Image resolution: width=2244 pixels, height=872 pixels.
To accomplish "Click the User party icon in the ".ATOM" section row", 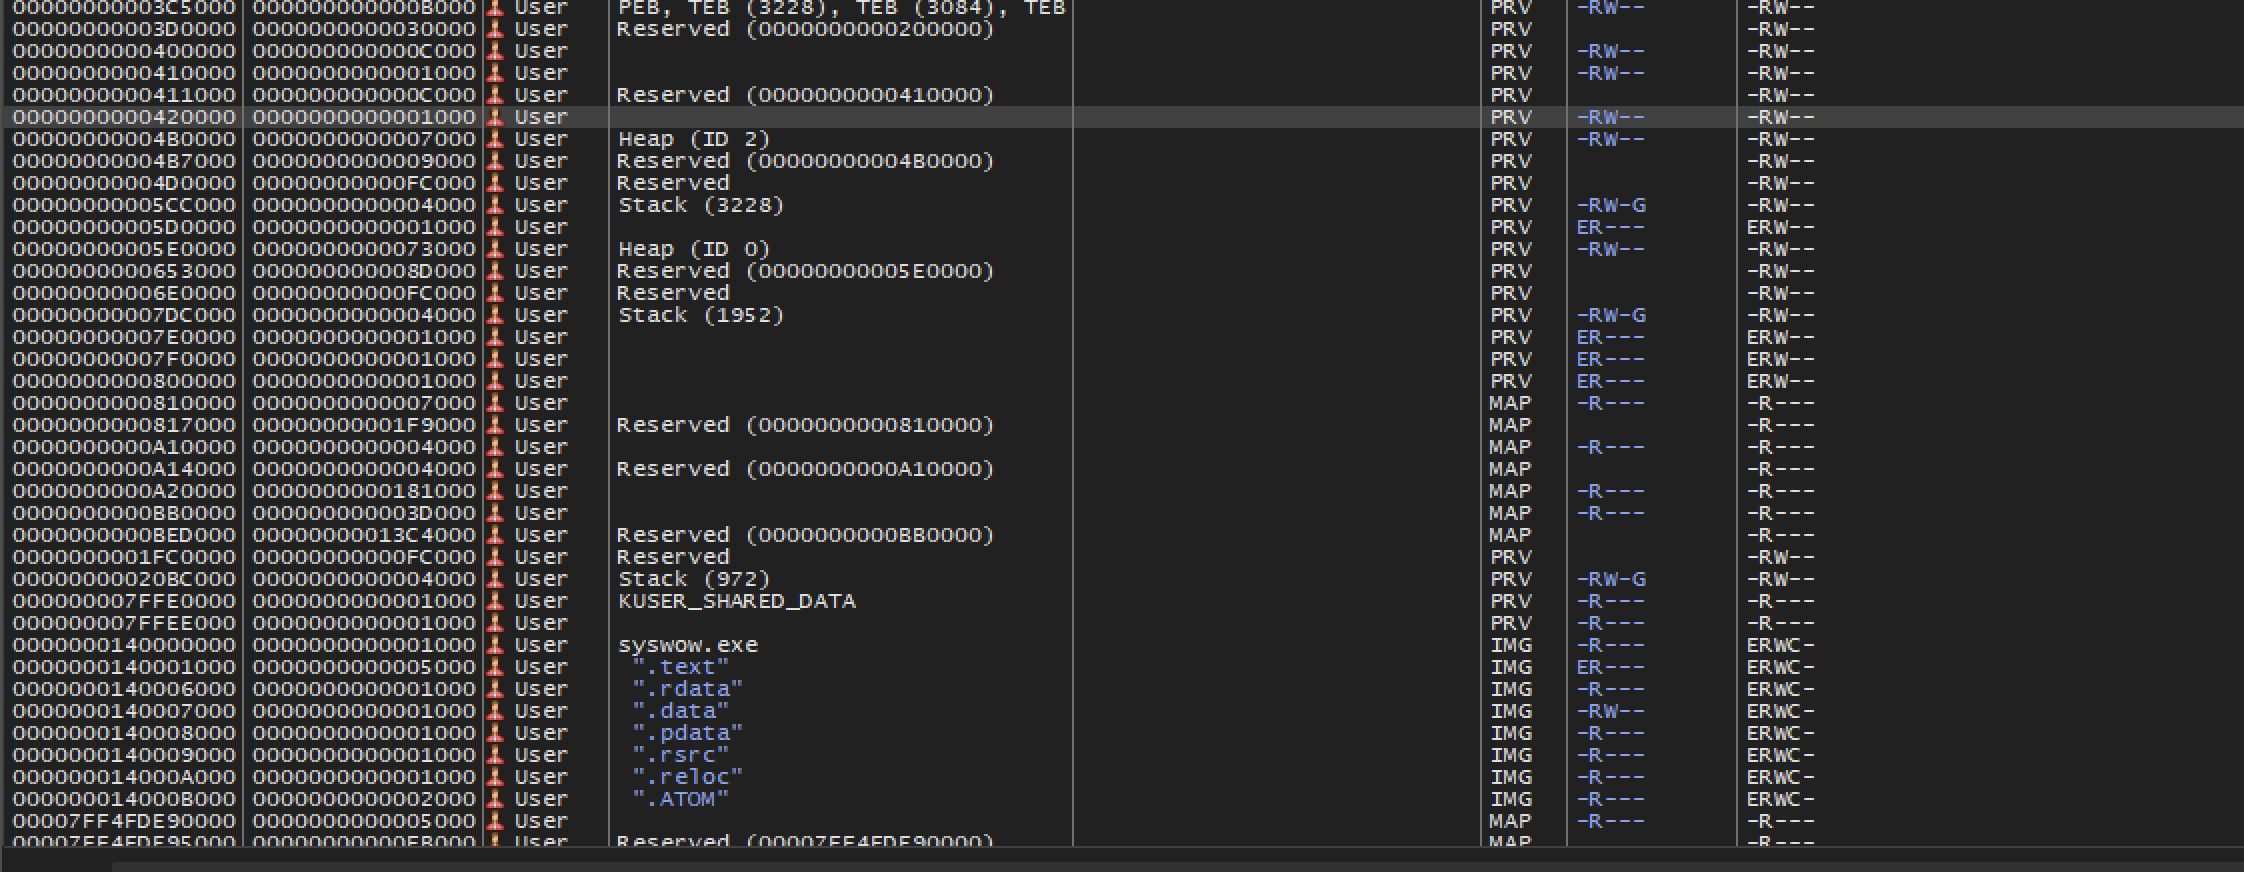I will [x=494, y=799].
